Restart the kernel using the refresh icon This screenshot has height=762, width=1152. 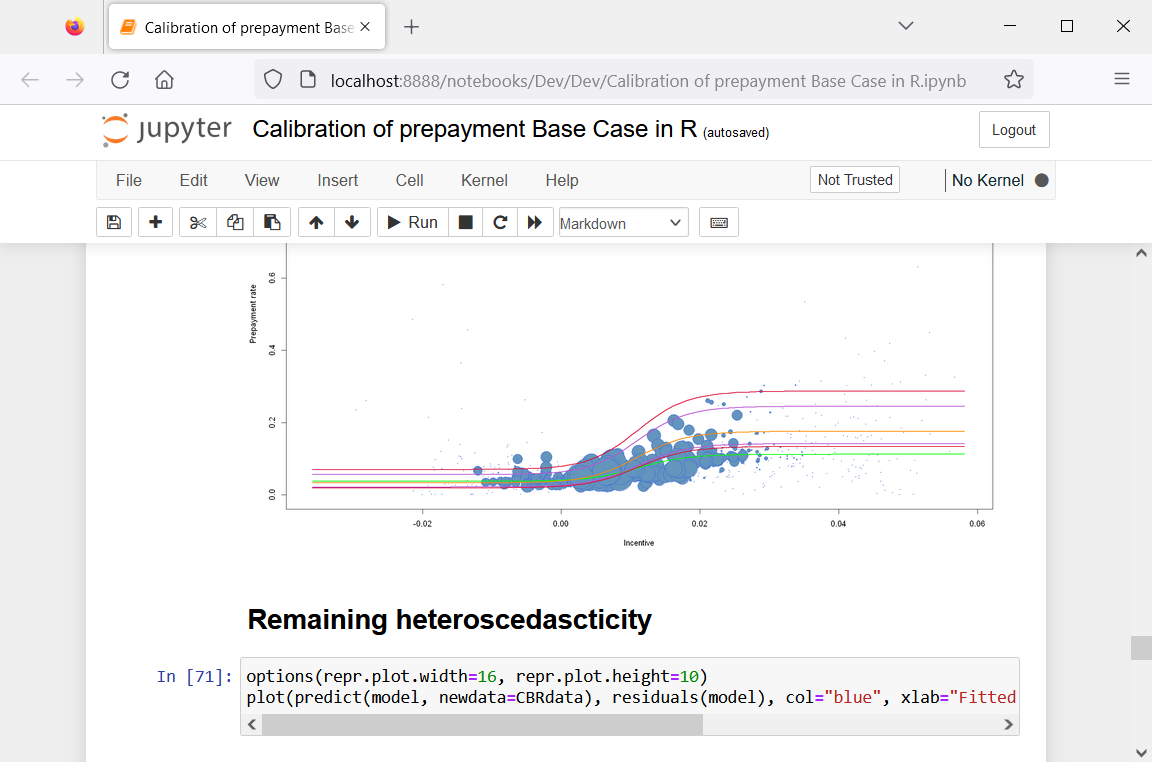point(500,221)
